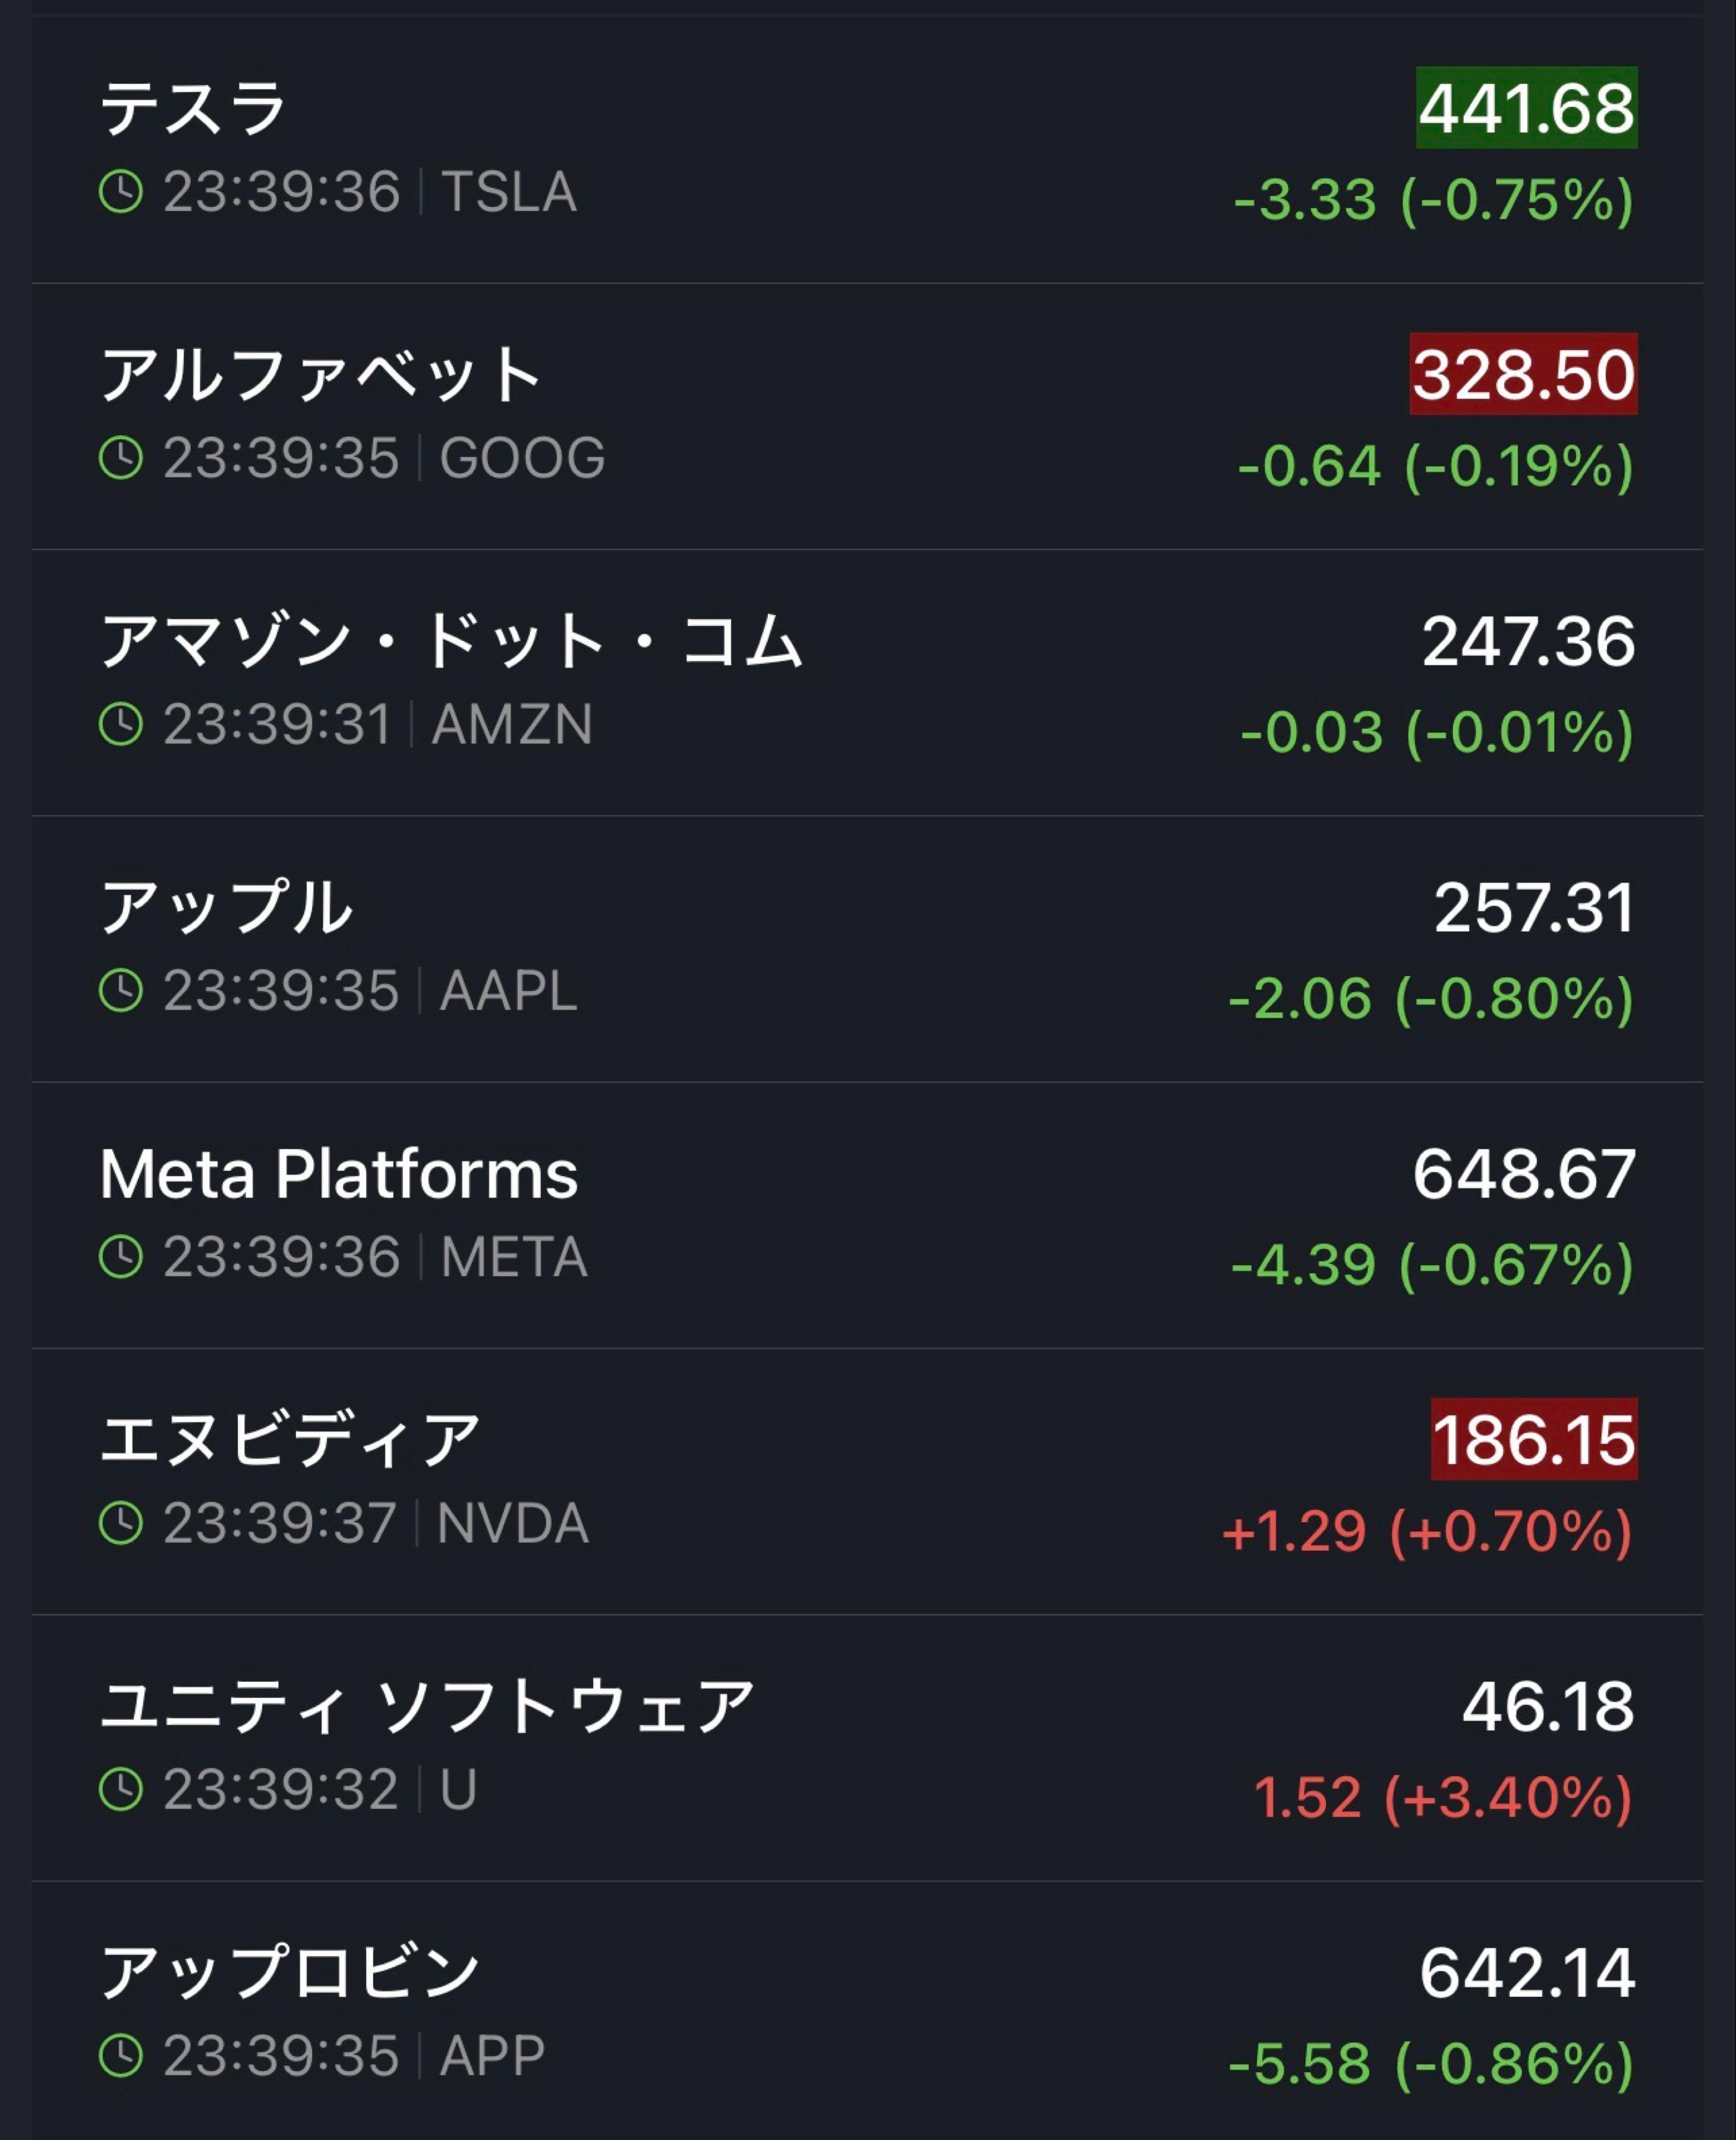This screenshot has height=2140, width=1736.
Task: Click the clock icon in the GOOG row
Action: 121,458
